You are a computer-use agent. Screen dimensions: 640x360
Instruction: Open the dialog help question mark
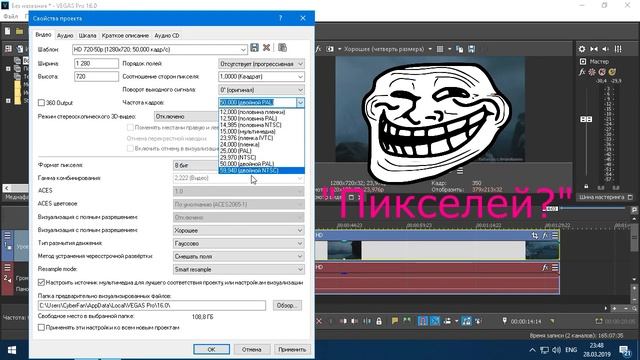tap(280, 18)
